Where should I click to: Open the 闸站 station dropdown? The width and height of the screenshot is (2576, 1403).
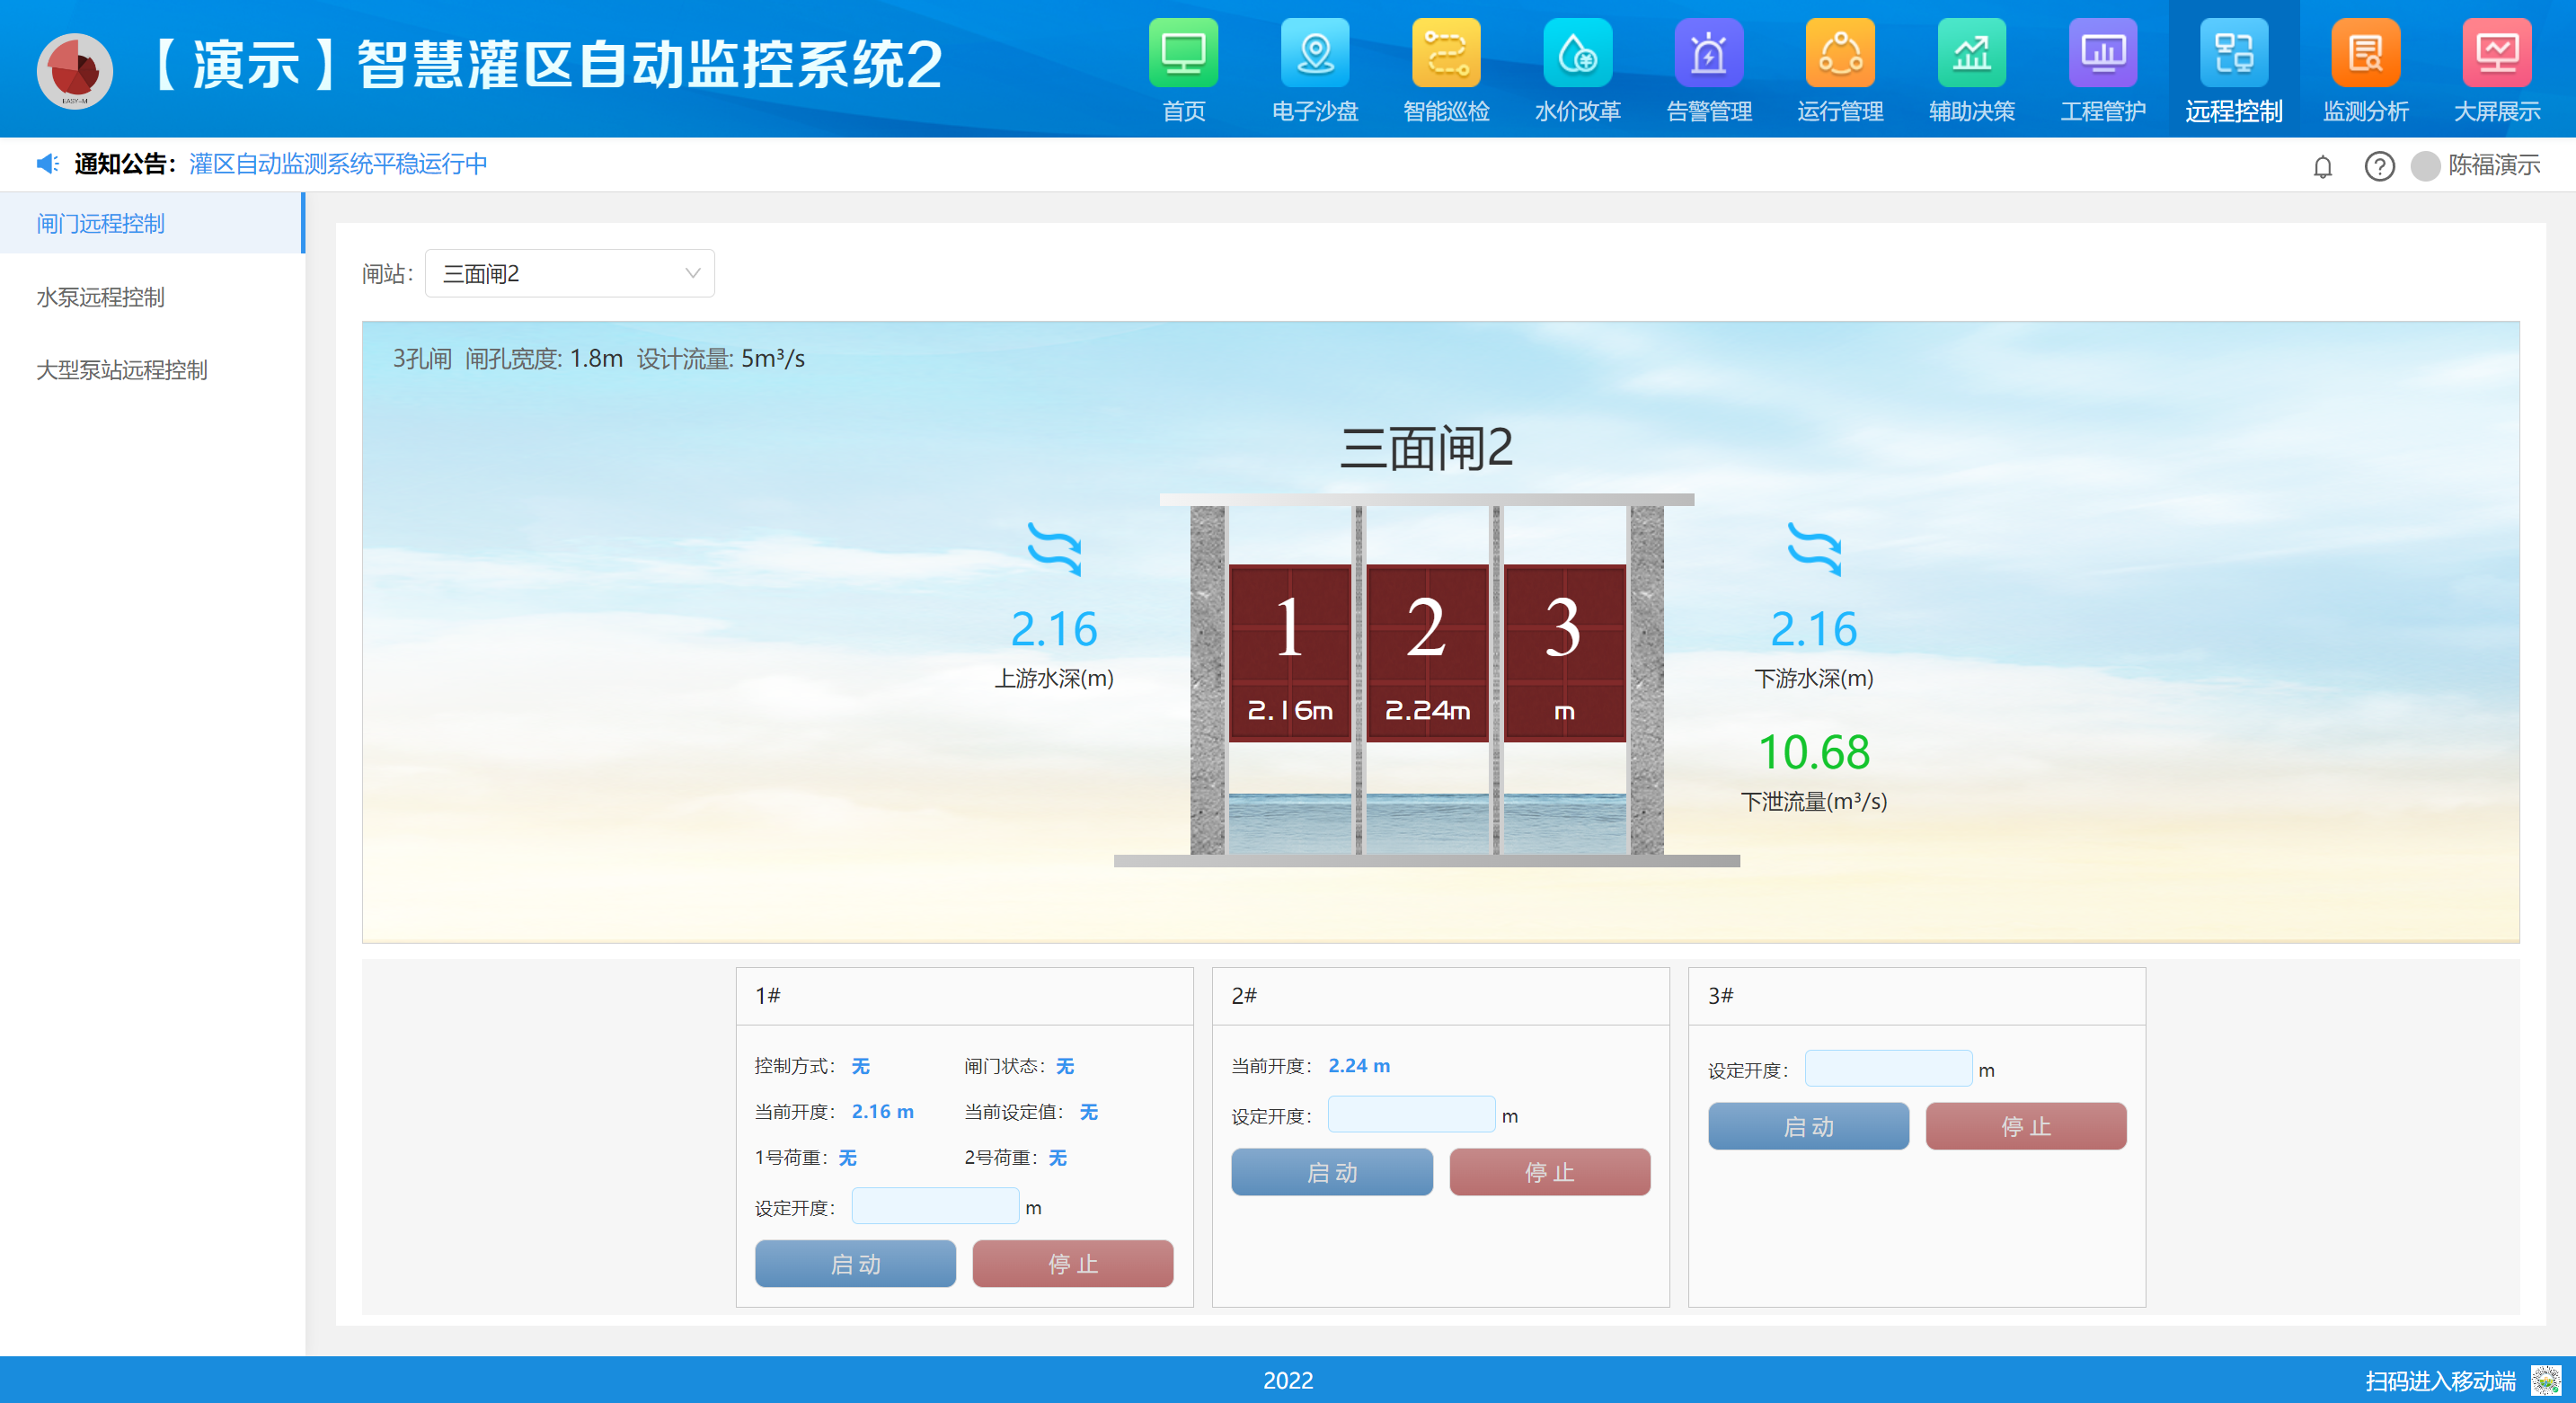(569, 273)
